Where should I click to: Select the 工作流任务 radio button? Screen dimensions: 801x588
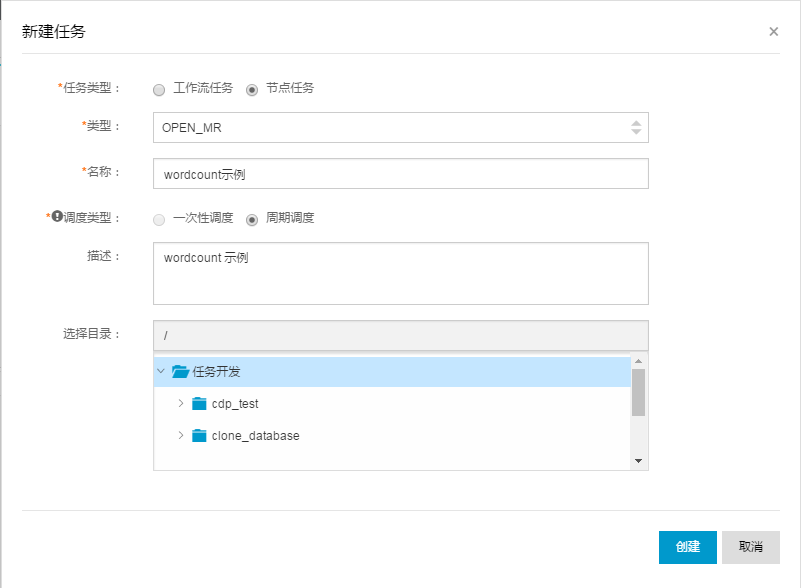[x=159, y=90]
